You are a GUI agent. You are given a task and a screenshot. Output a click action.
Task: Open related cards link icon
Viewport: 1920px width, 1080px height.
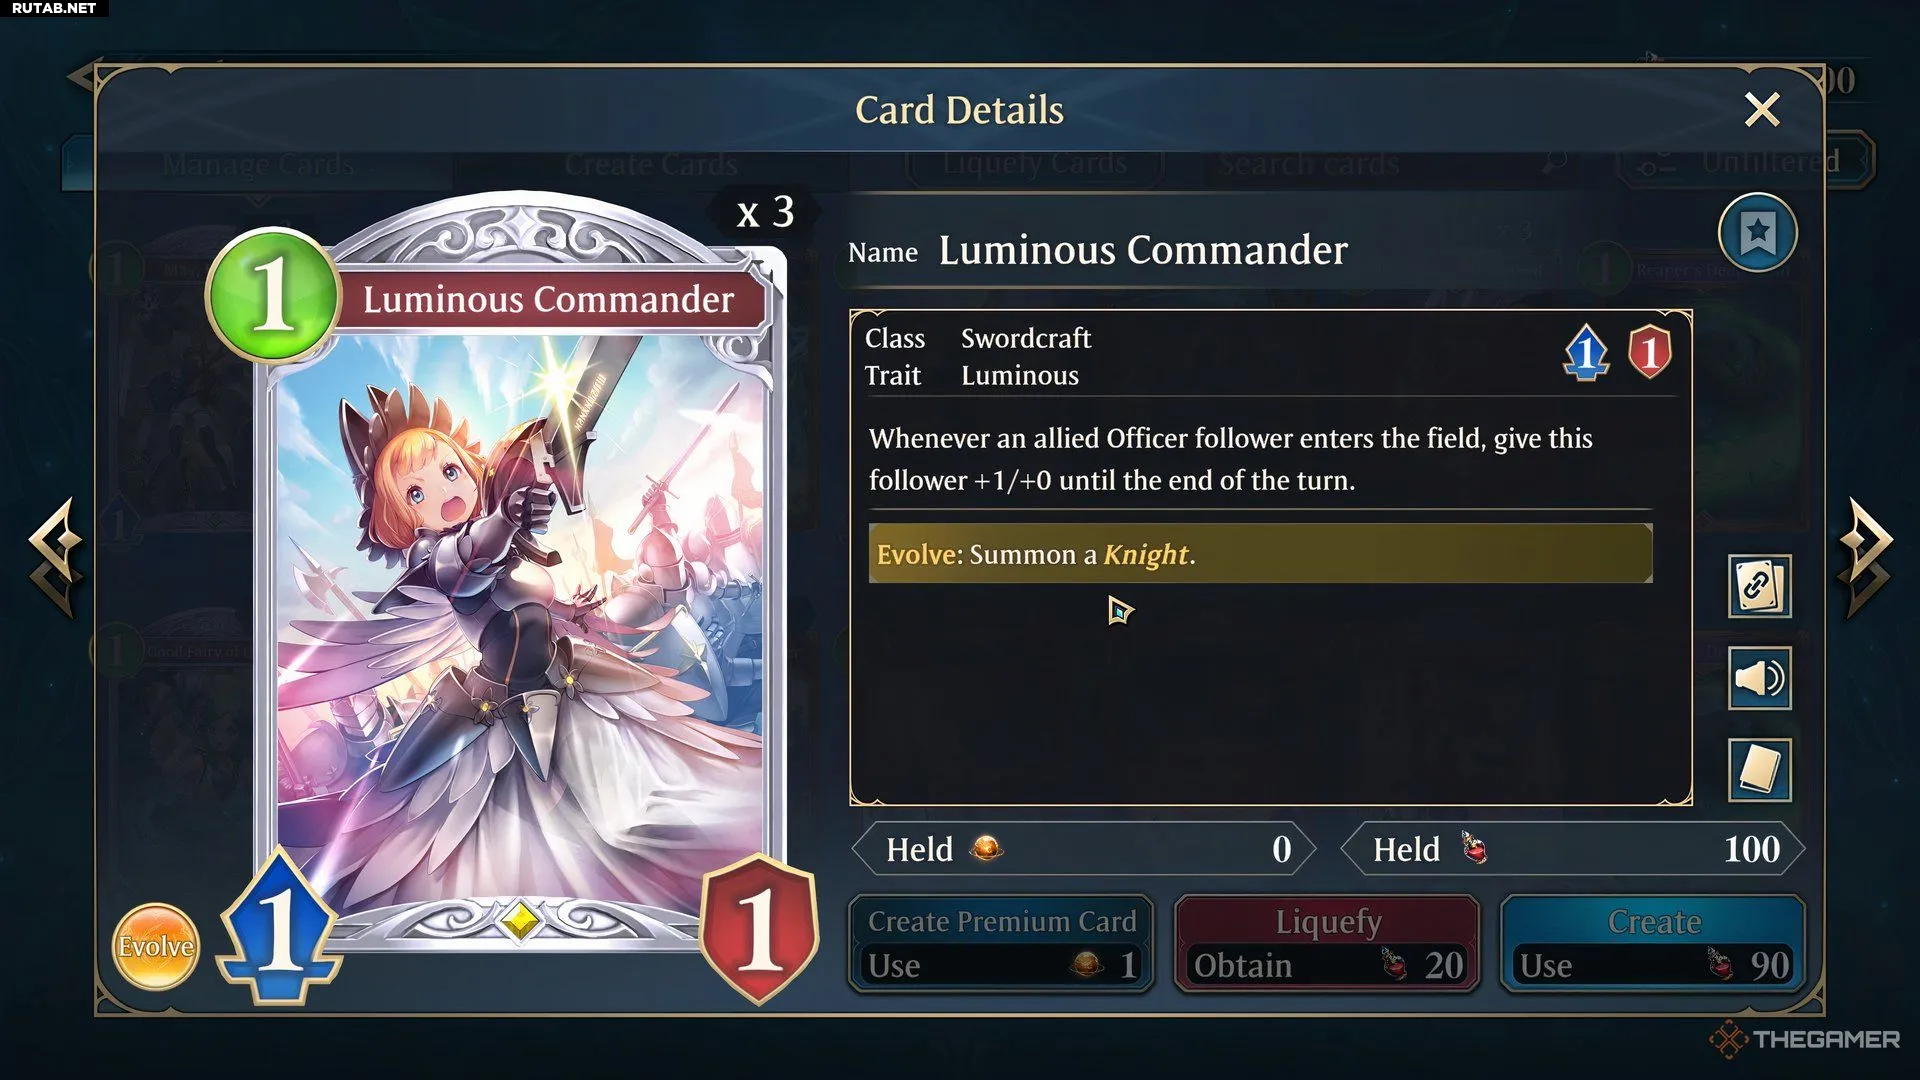click(x=1759, y=586)
